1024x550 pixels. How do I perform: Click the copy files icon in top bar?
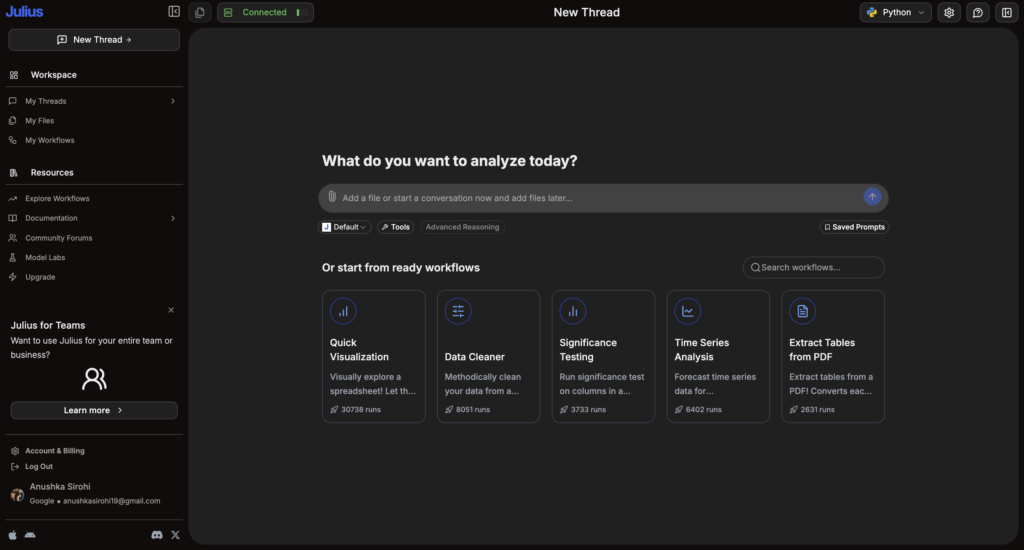point(200,12)
